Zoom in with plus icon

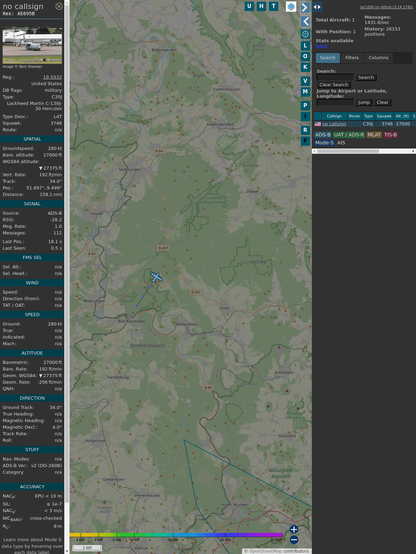294,529
